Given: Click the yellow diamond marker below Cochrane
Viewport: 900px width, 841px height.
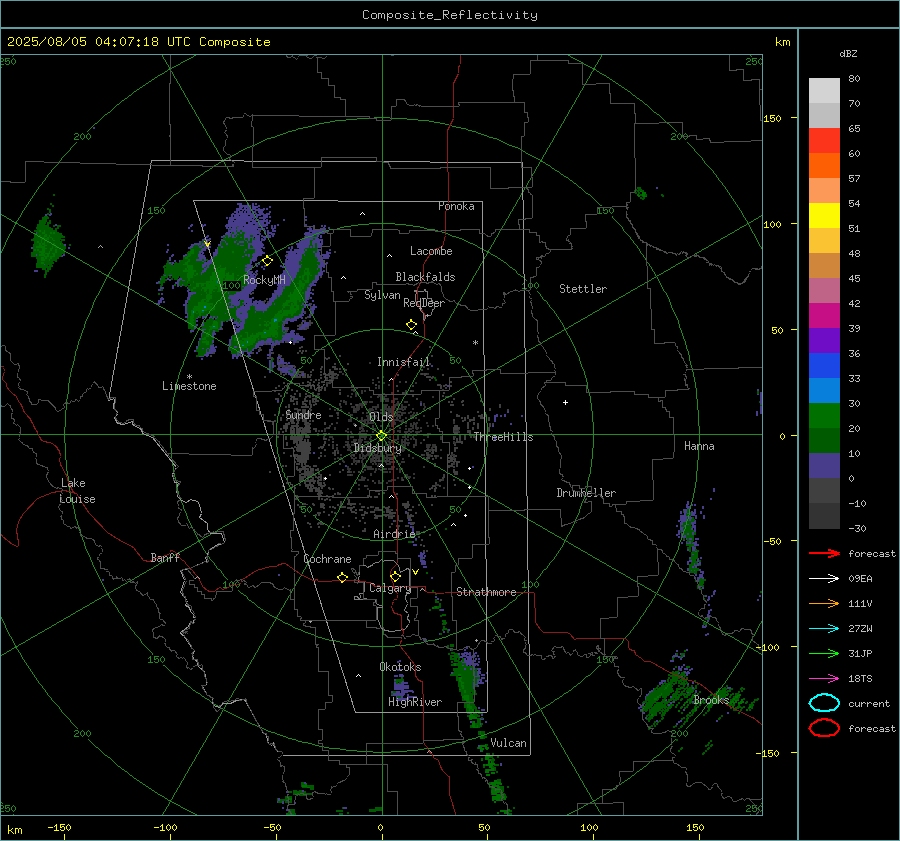Looking at the screenshot, I should point(343,577).
